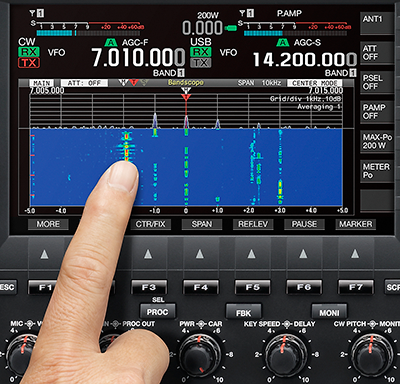Select the MORE softkey menu
Viewport: 400px width, 384px height.
48,224
